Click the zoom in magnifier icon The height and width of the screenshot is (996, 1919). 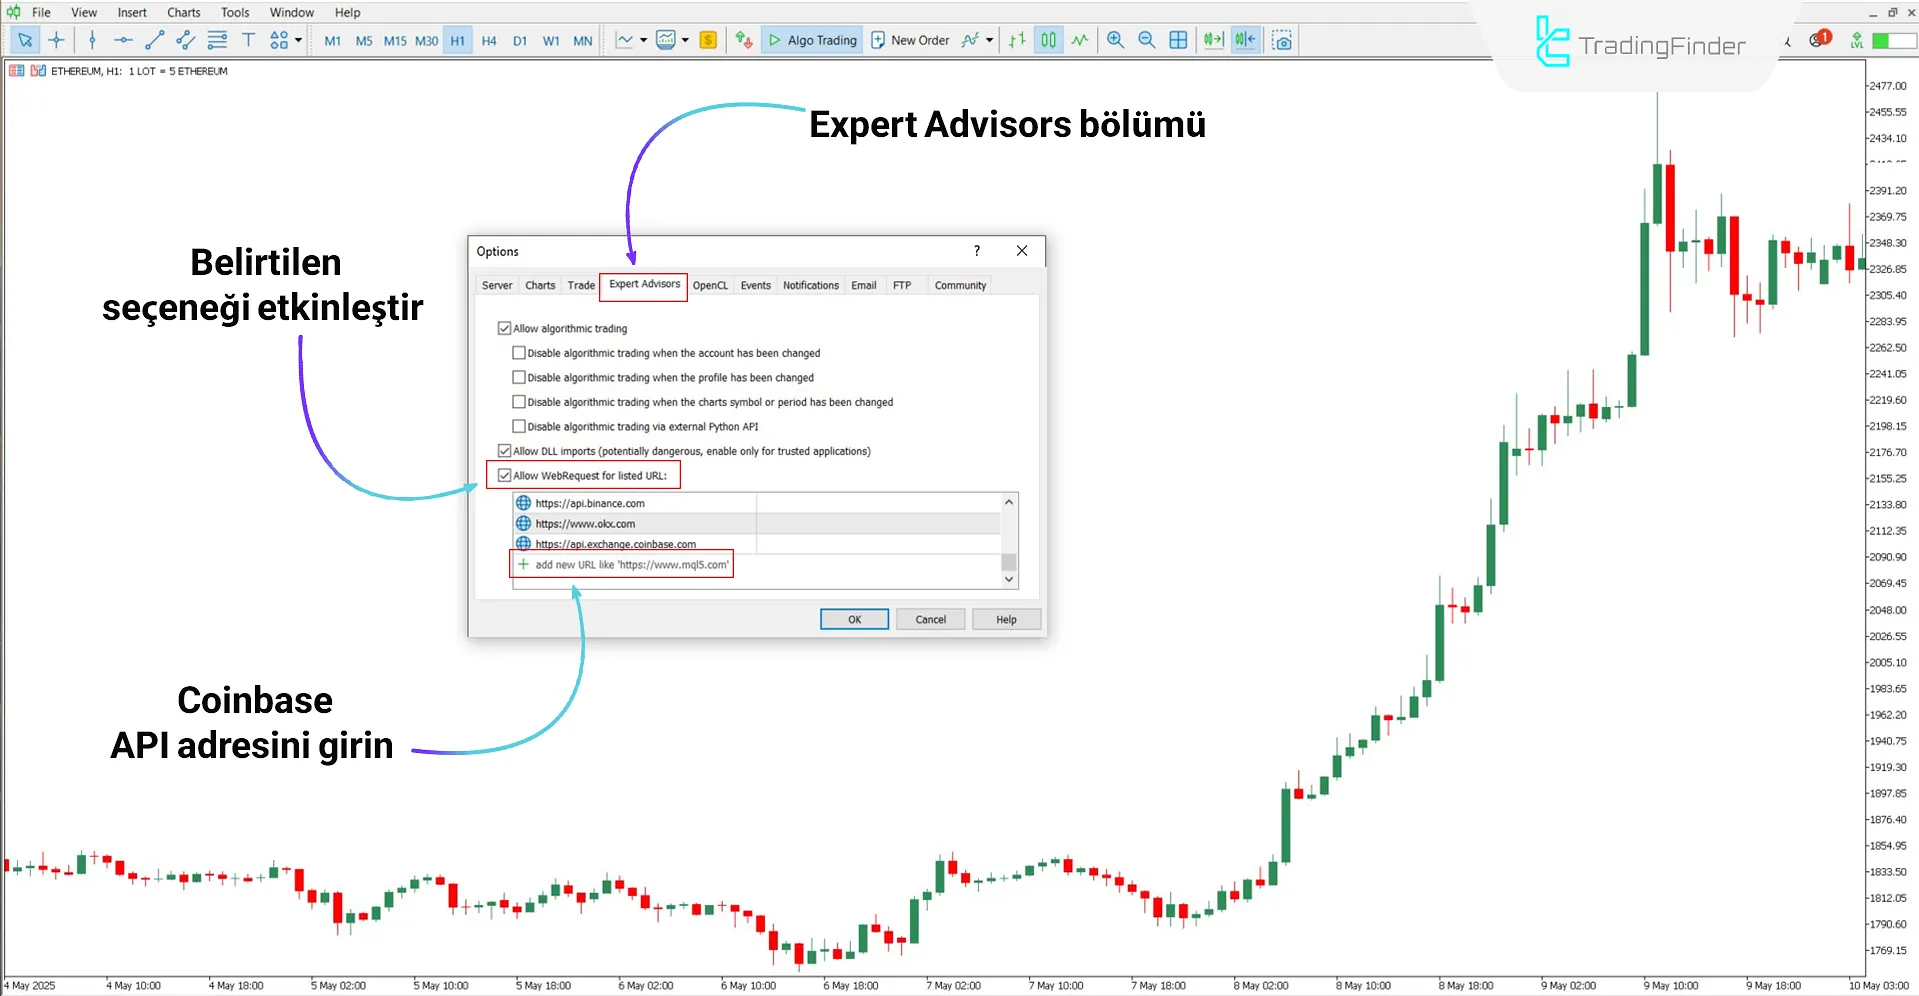pos(1115,40)
